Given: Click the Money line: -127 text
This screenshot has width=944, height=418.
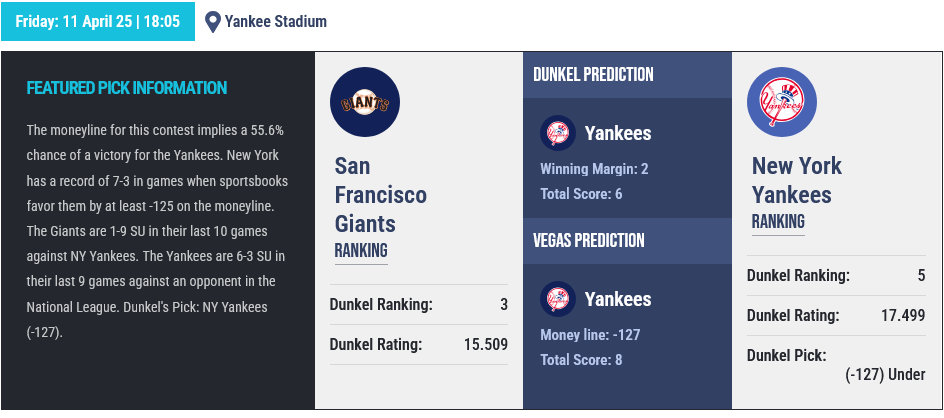Looking at the screenshot, I should tap(590, 335).
